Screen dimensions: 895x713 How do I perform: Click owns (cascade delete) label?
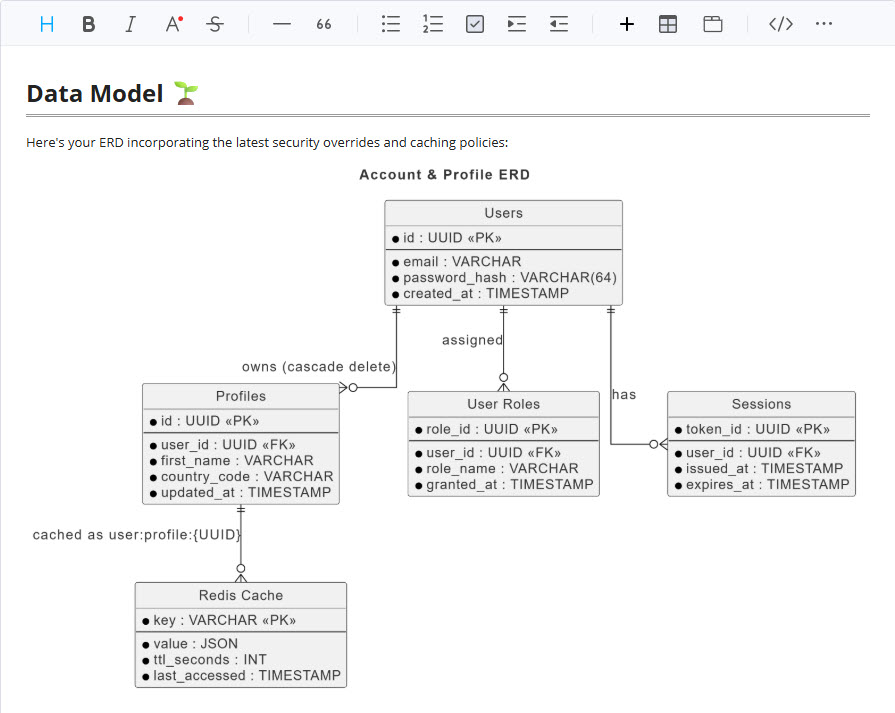(x=319, y=366)
